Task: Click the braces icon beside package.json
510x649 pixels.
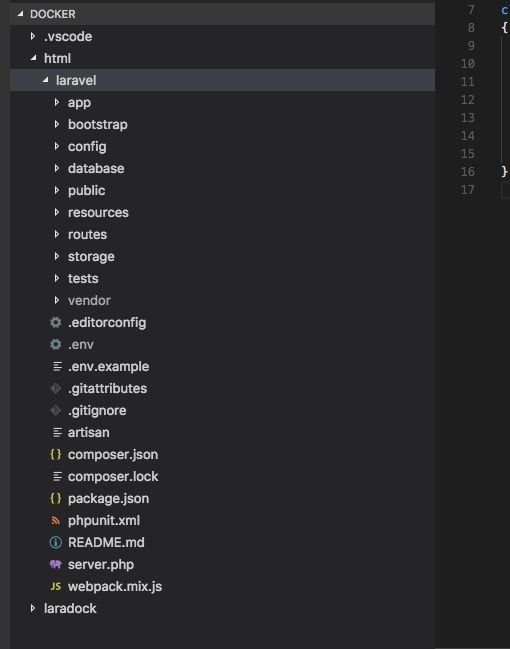Action: click(x=55, y=498)
